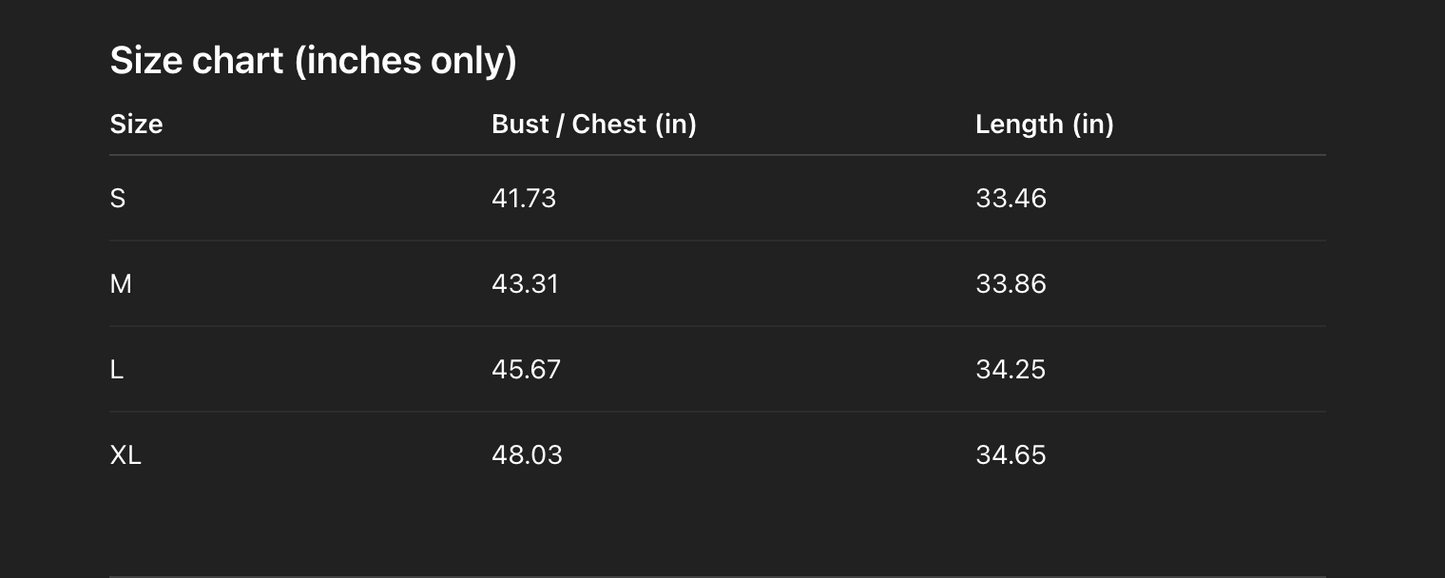Click the 41.73 bust value for size S

523,198
